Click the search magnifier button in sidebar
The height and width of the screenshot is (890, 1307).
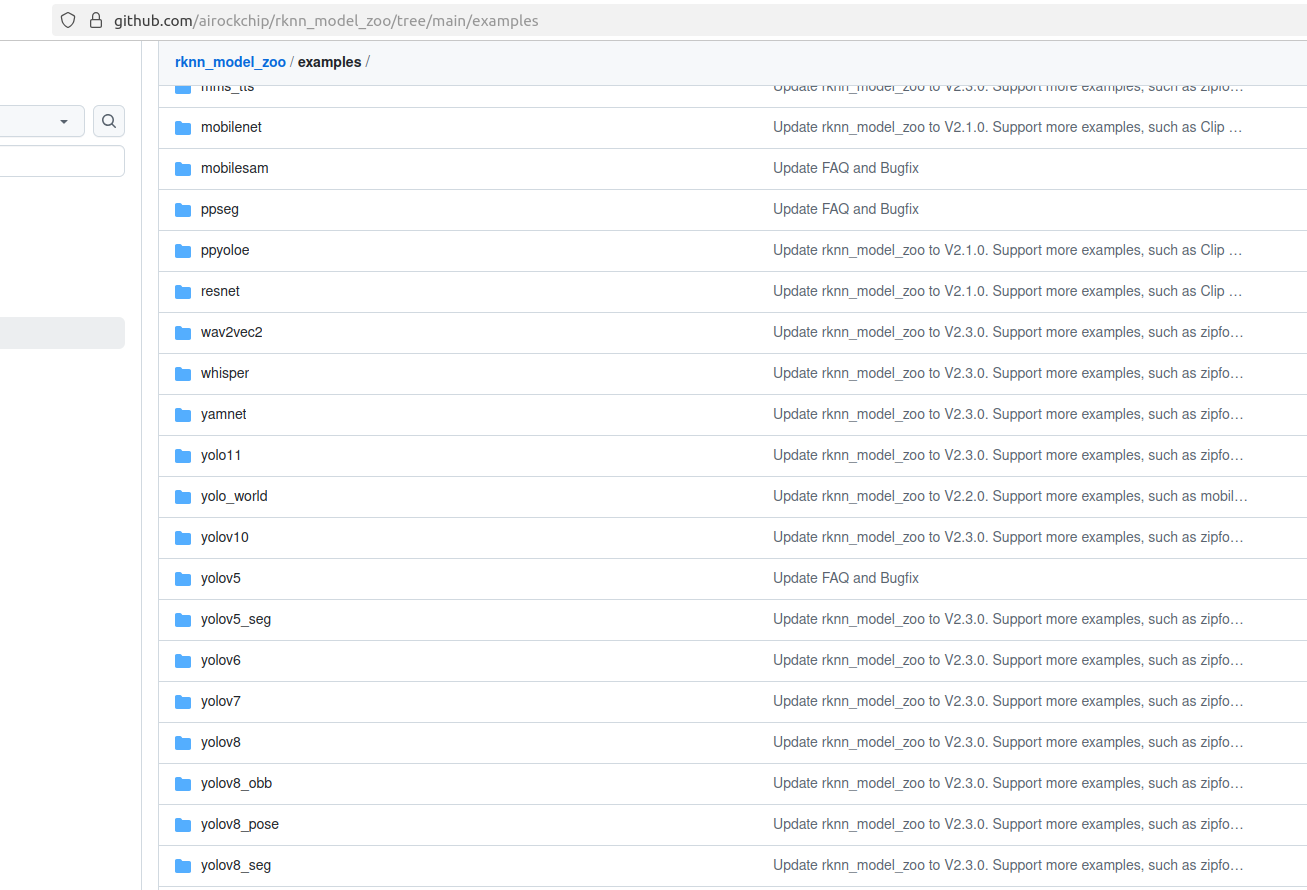pyautogui.click(x=109, y=121)
